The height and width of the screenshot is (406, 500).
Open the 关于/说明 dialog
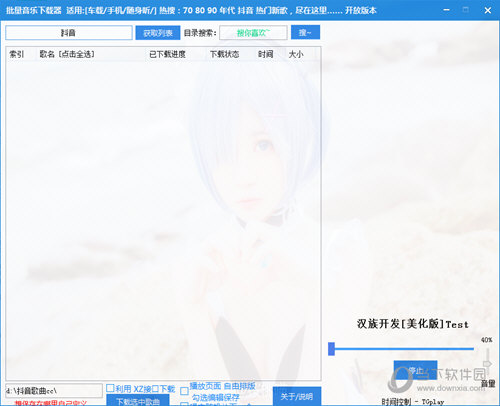click(x=297, y=396)
